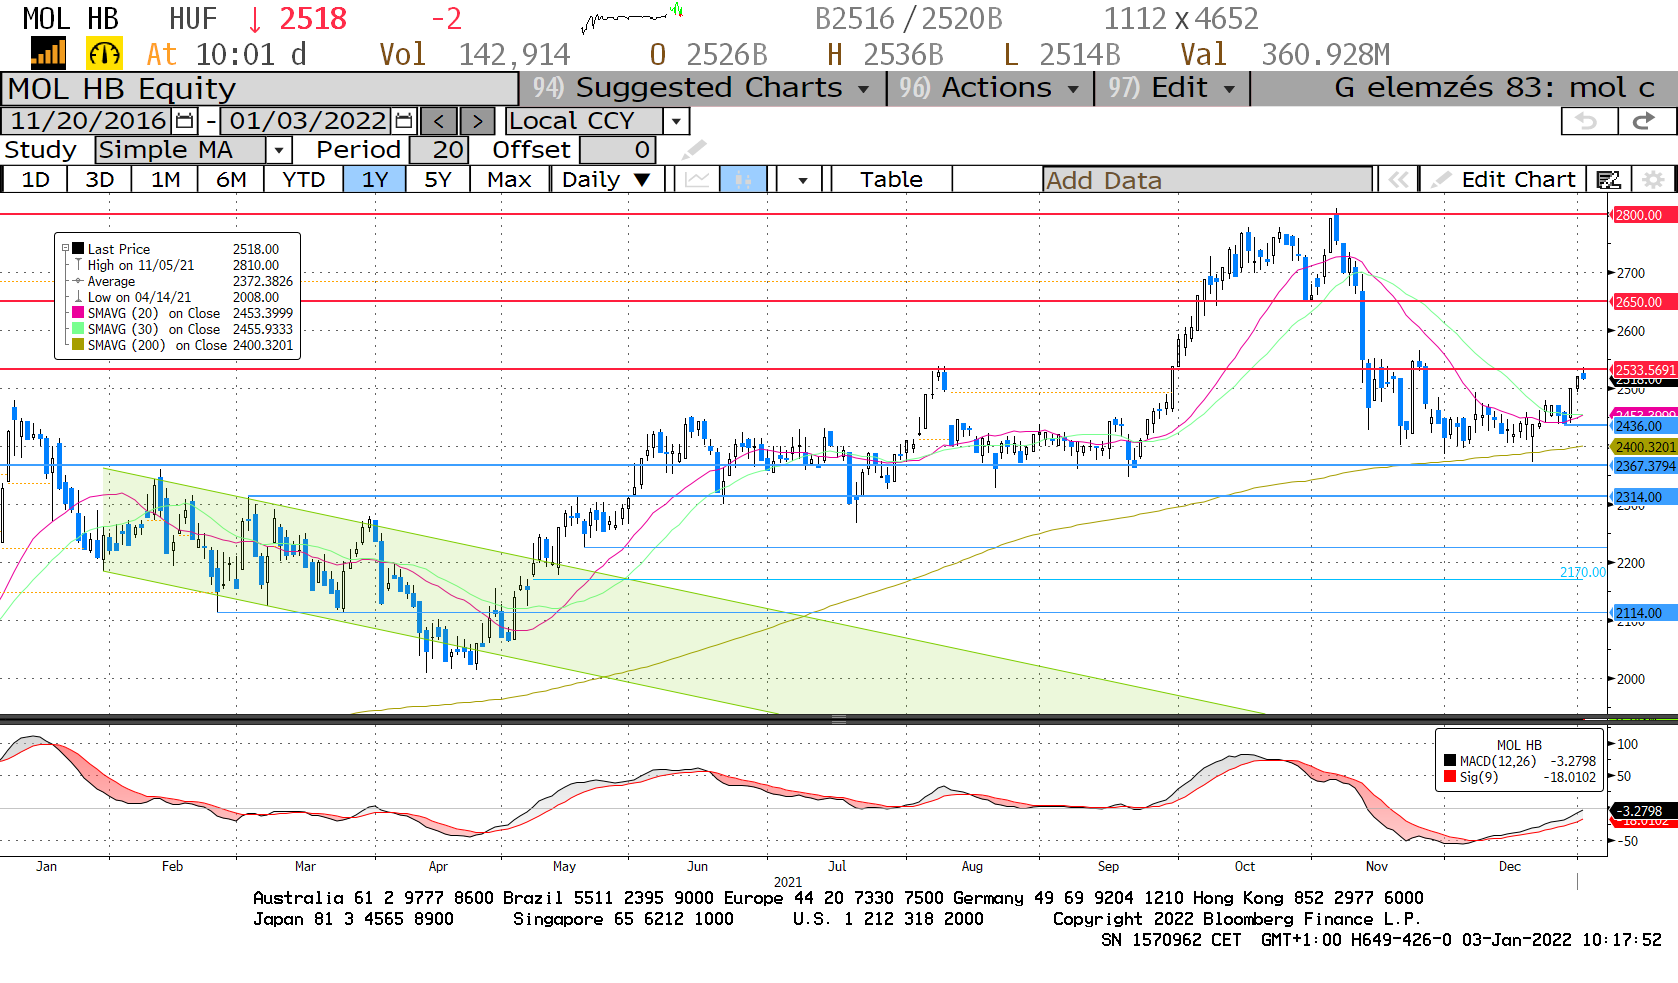The image size is (1678, 983).
Task: Select the 1M time range
Action: coord(166,179)
